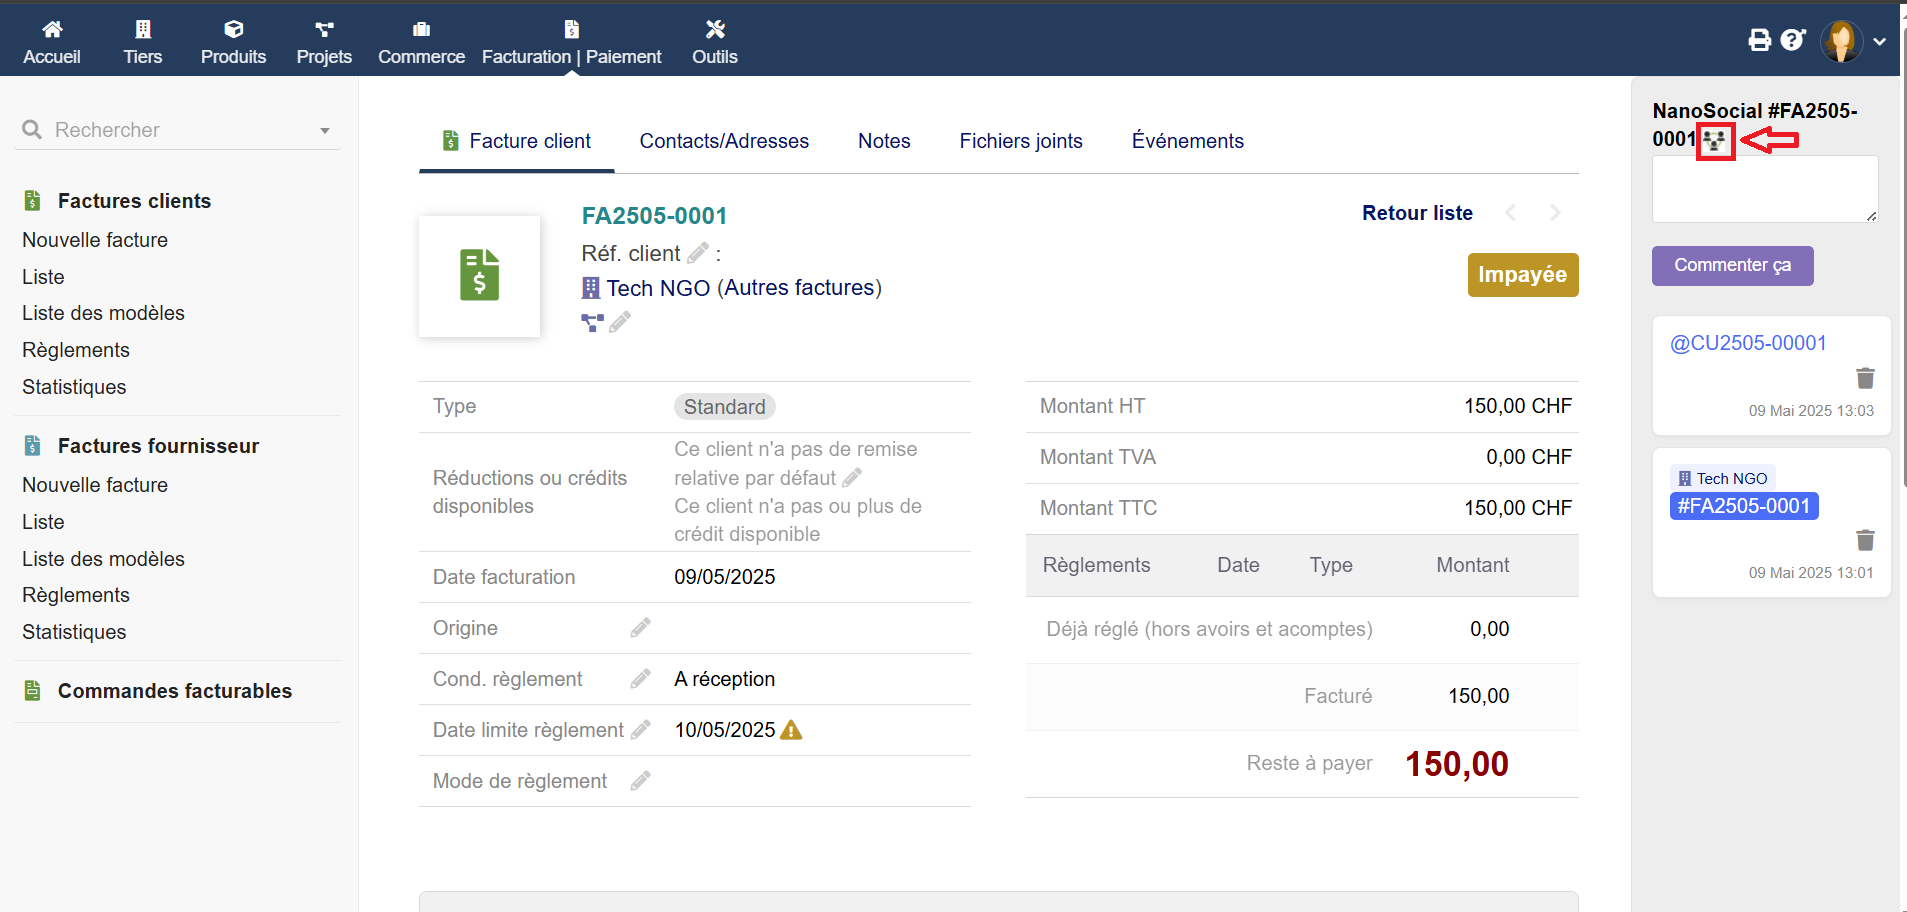Click the print icon in top bar

pyautogui.click(x=1759, y=40)
